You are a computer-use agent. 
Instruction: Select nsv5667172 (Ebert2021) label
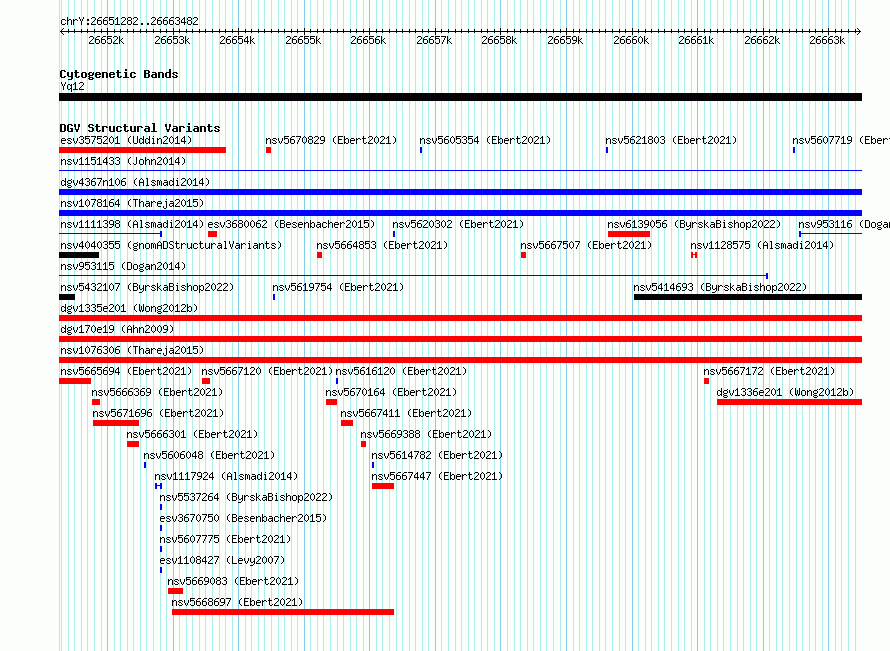(769, 371)
